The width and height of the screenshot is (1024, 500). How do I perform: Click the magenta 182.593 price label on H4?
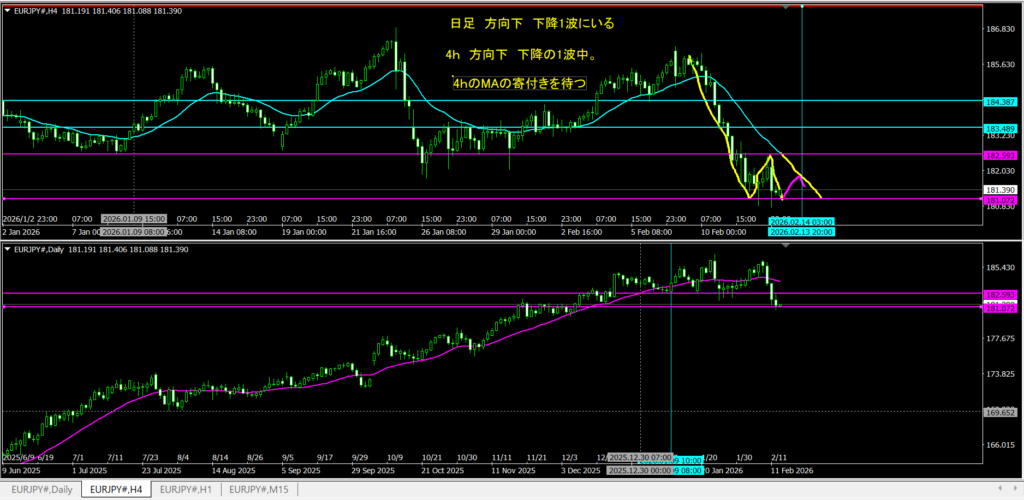(1000, 155)
